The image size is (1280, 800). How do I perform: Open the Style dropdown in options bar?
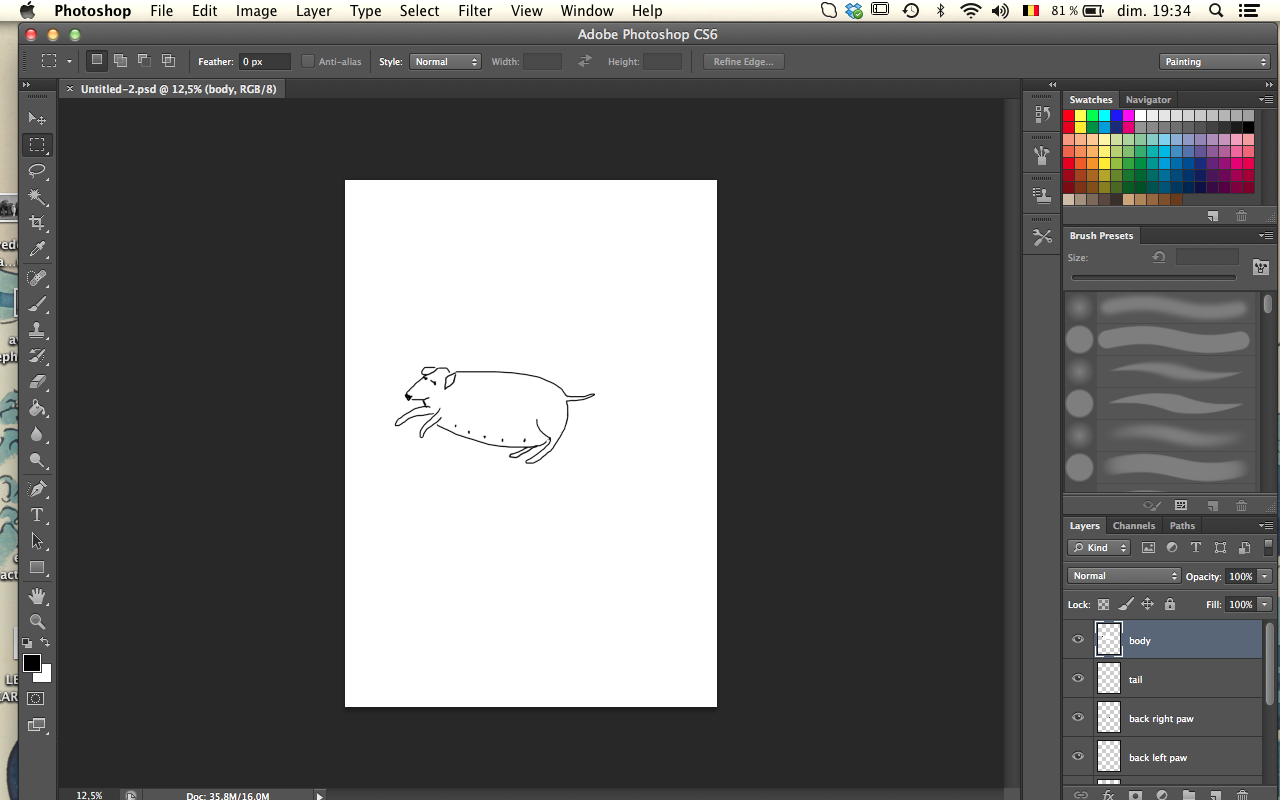point(445,62)
